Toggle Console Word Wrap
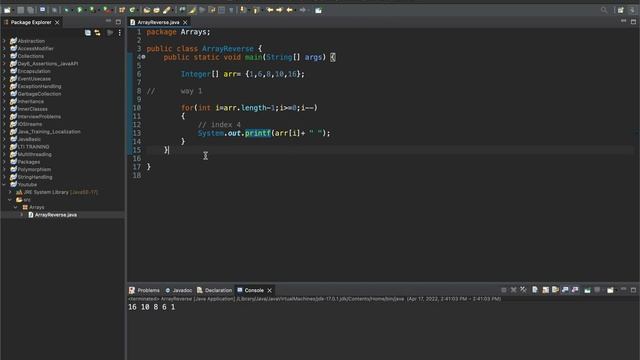 click(555, 290)
